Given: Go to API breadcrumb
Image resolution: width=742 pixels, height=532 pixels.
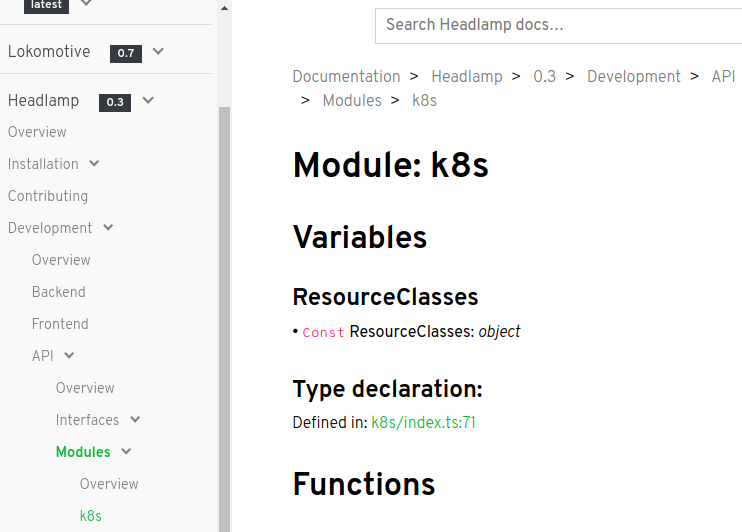Looking at the screenshot, I should click(x=724, y=76).
